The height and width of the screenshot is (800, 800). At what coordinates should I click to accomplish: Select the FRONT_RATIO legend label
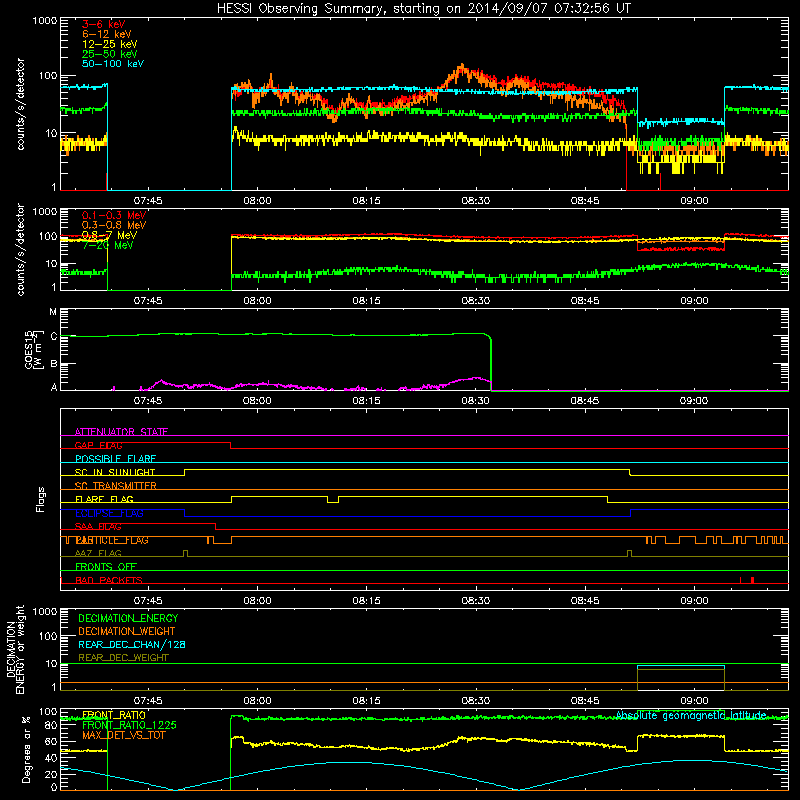(114, 715)
